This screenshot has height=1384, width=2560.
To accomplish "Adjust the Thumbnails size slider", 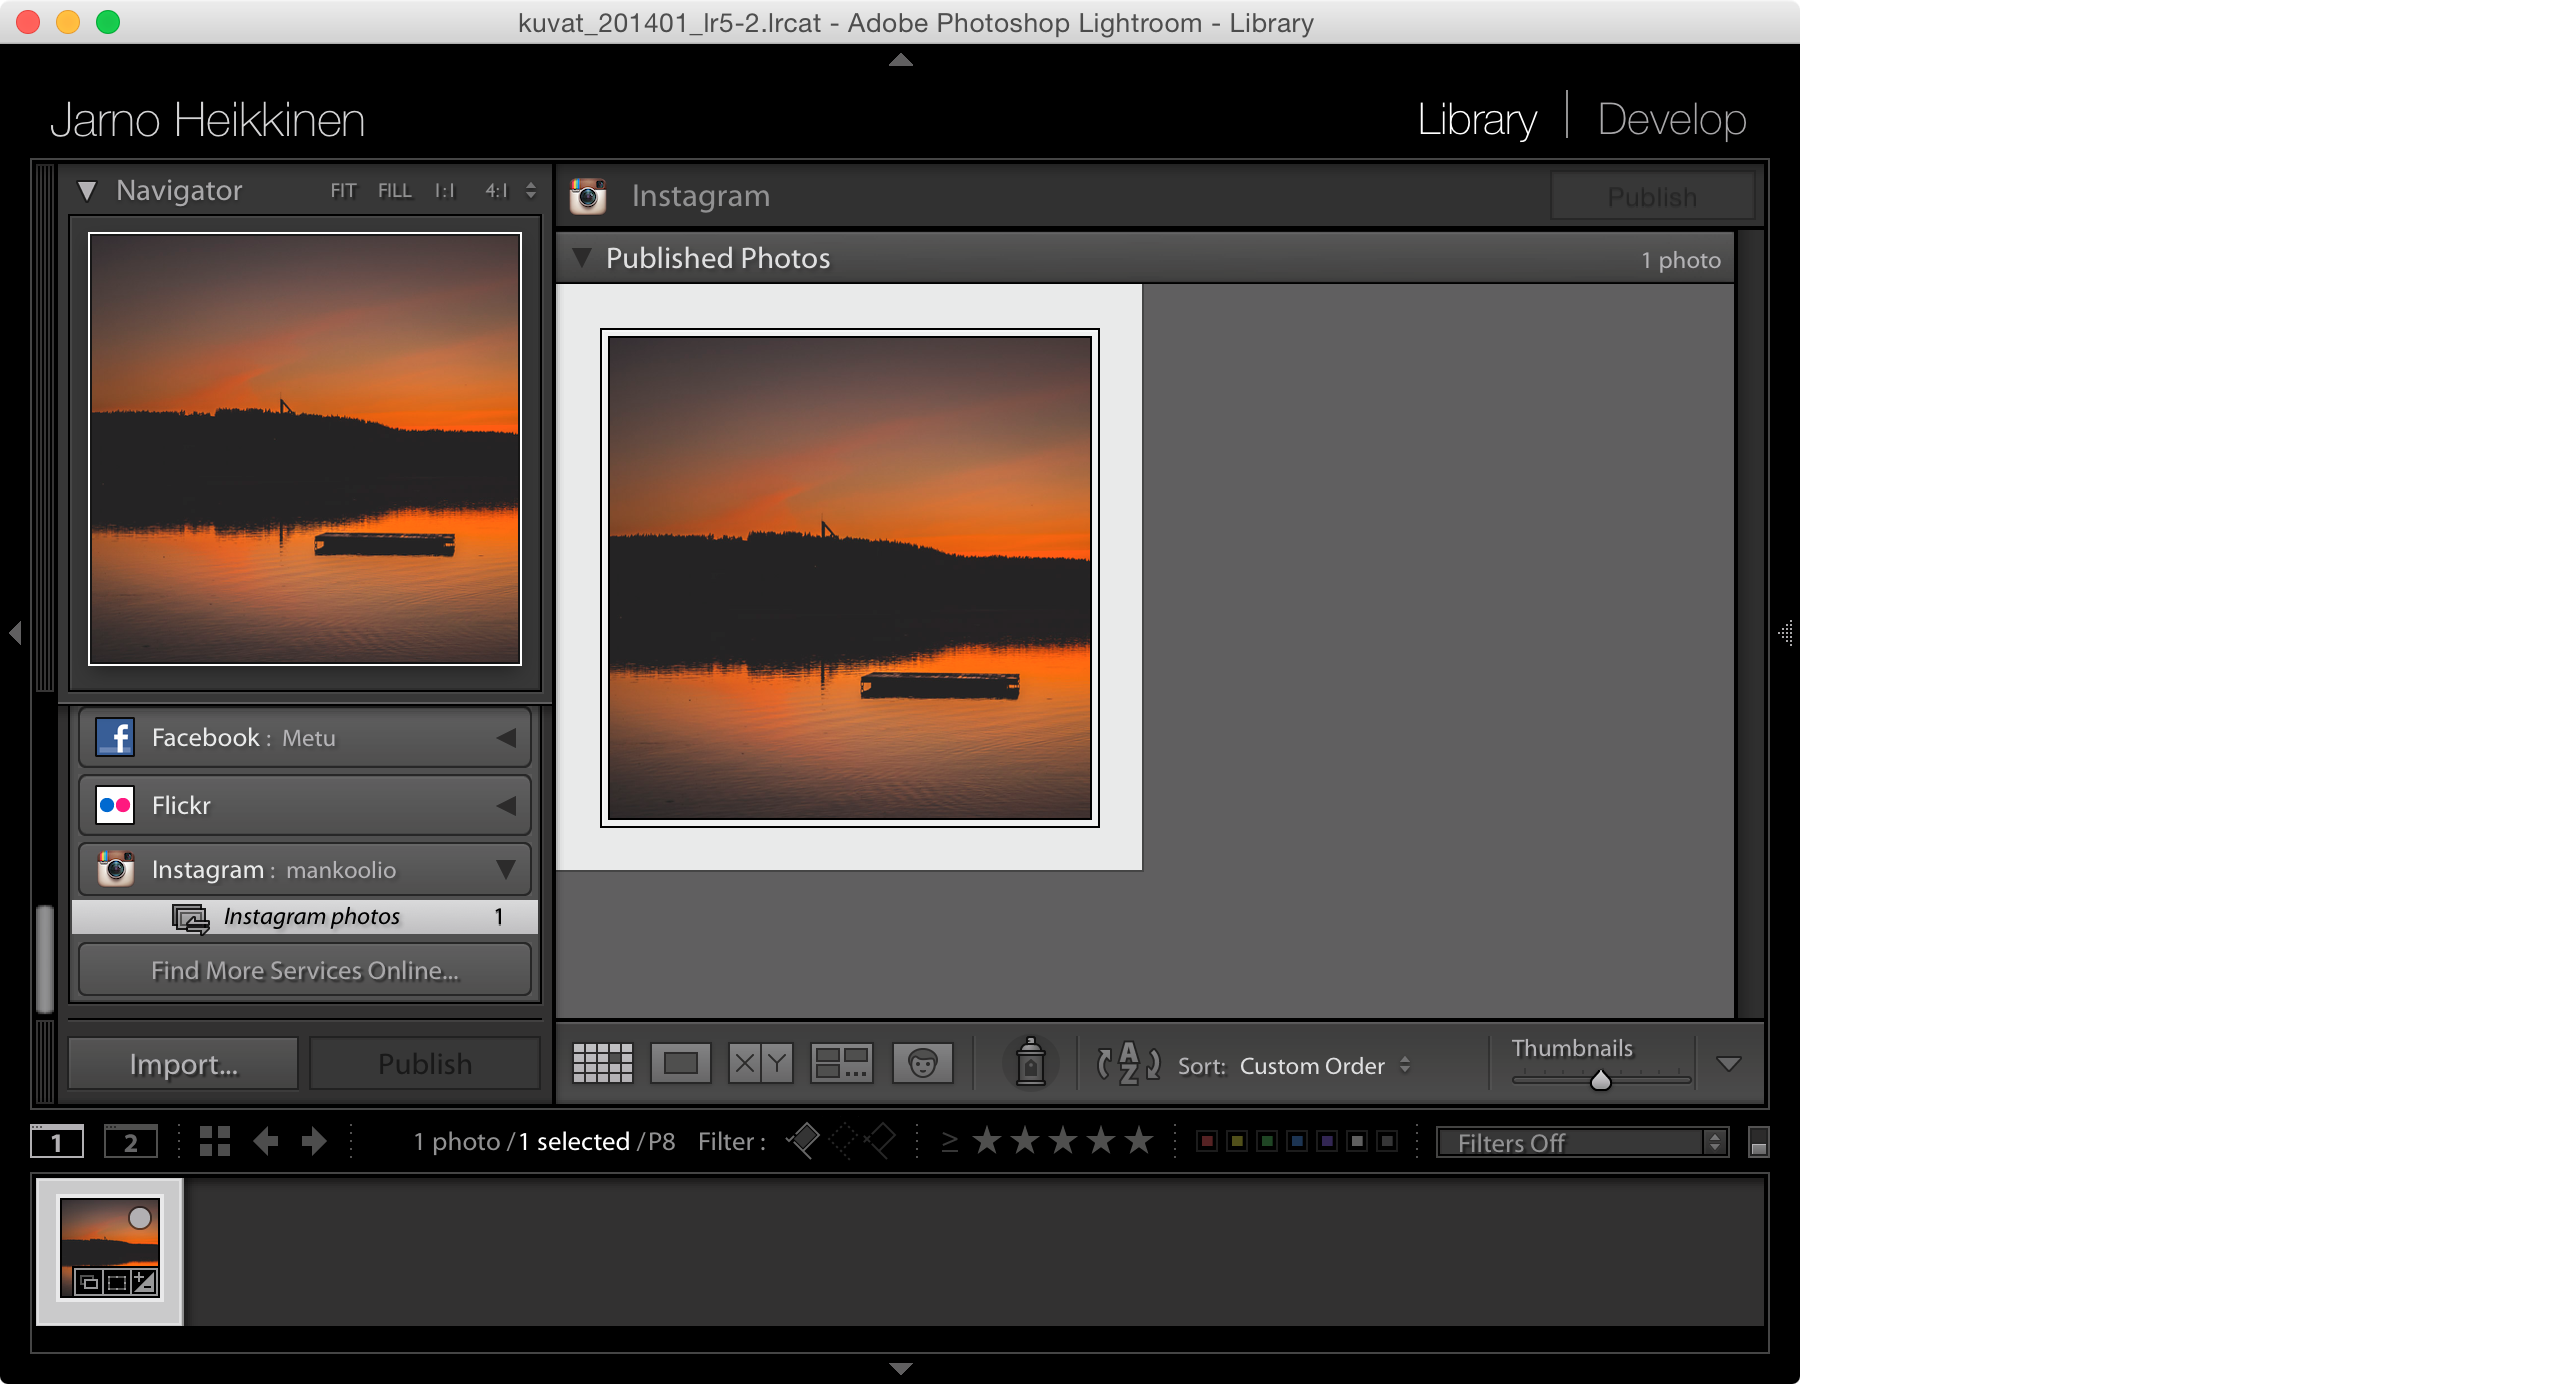I will point(1600,1080).
